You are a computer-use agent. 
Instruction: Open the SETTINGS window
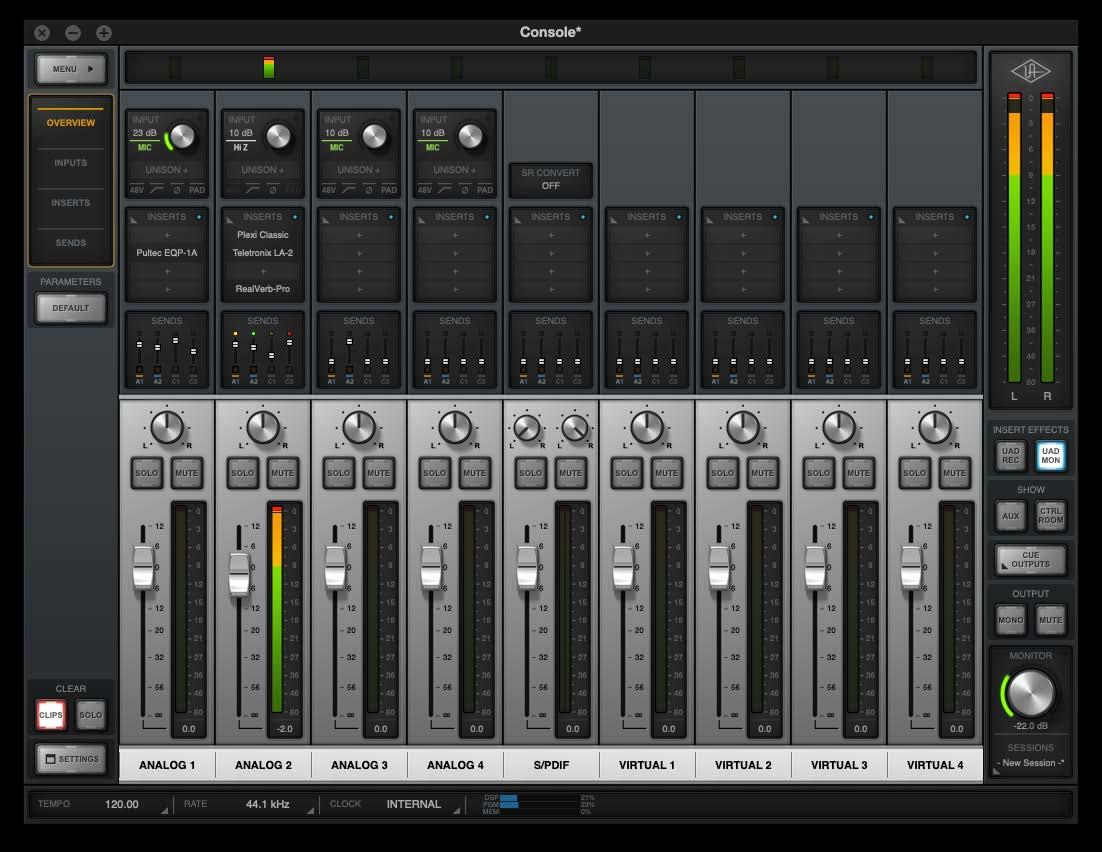coord(71,759)
